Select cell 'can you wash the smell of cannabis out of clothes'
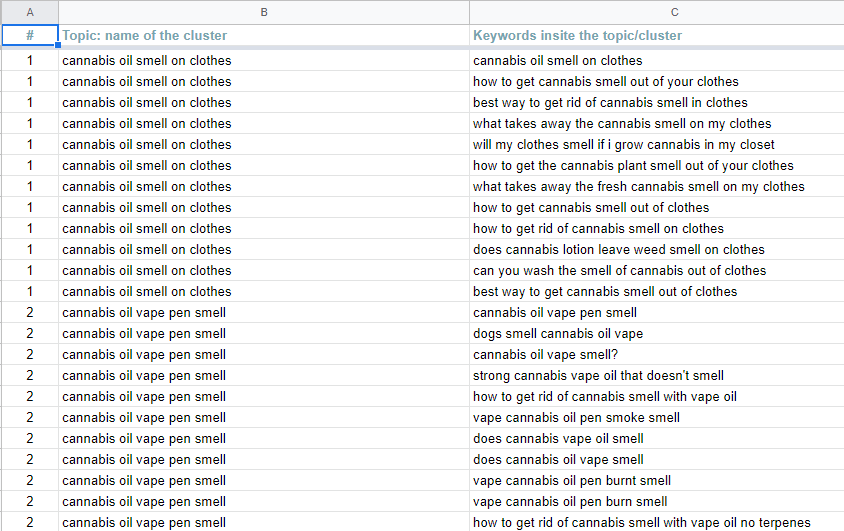Viewport: 844px width, 531px height. tap(657, 270)
